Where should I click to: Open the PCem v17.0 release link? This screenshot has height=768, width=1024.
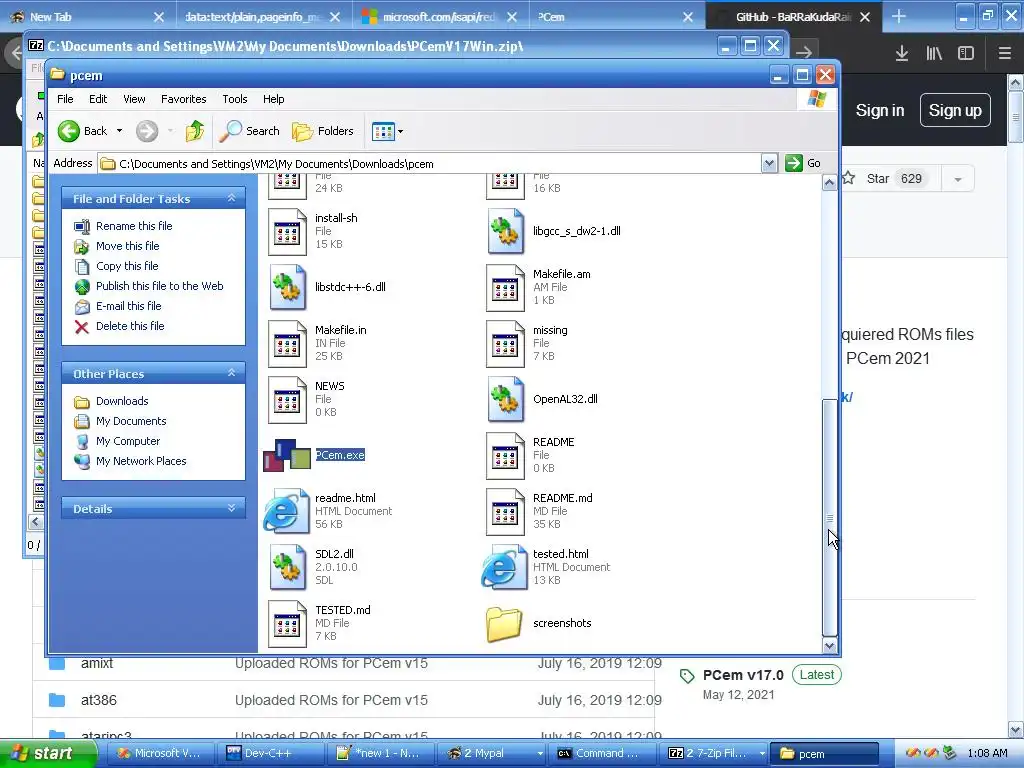pyautogui.click(x=743, y=675)
